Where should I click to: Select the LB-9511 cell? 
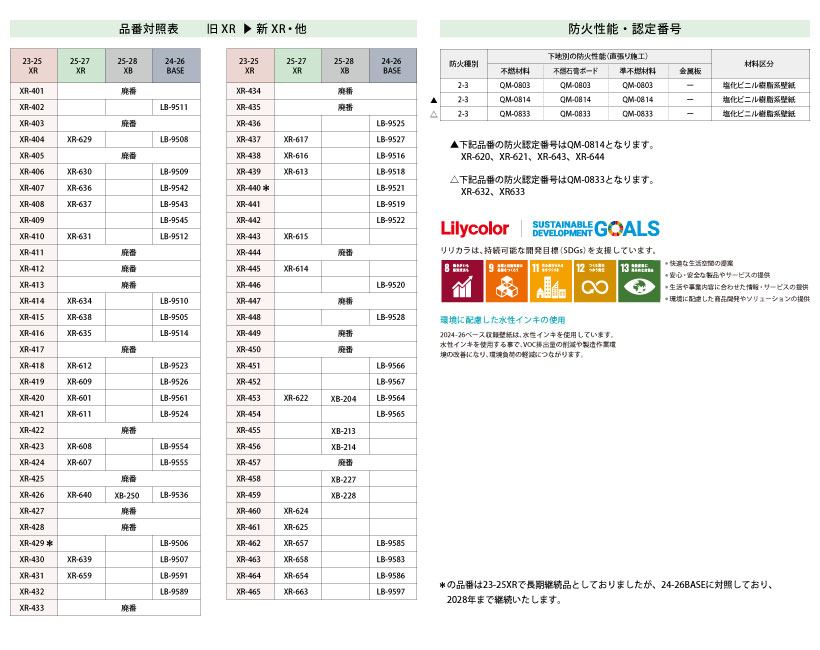(174, 107)
